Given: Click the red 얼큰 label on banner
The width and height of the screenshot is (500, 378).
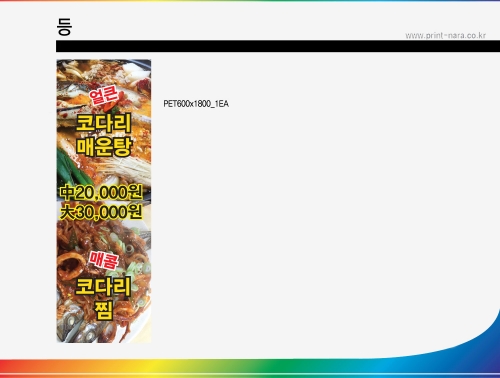Looking at the screenshot, I should pos(104,95).
